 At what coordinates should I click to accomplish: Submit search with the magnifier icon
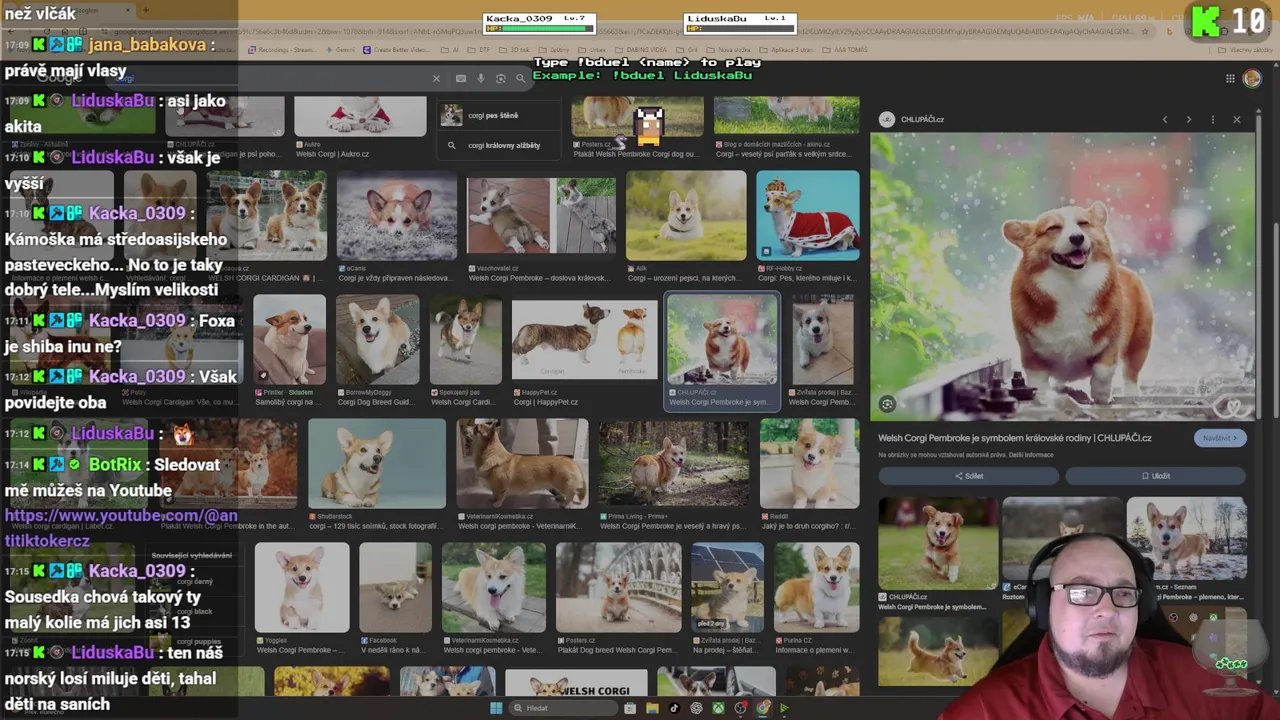pyautogui.click(x=523, y=78)
